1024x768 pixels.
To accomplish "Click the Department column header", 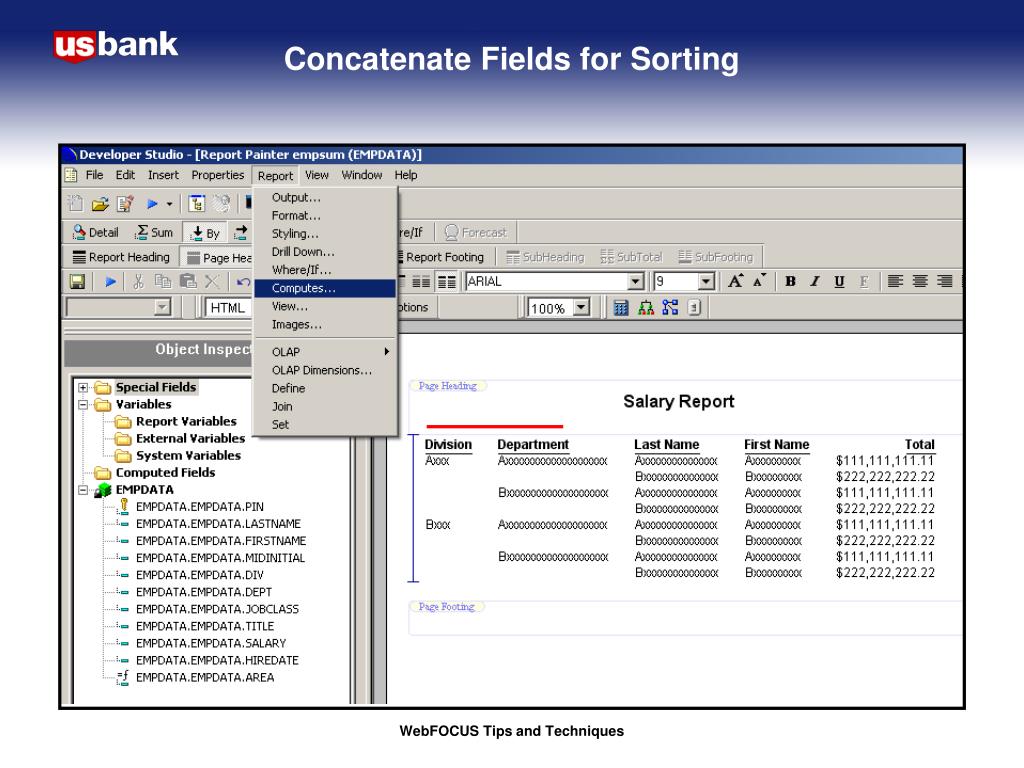I will [533, 444].
